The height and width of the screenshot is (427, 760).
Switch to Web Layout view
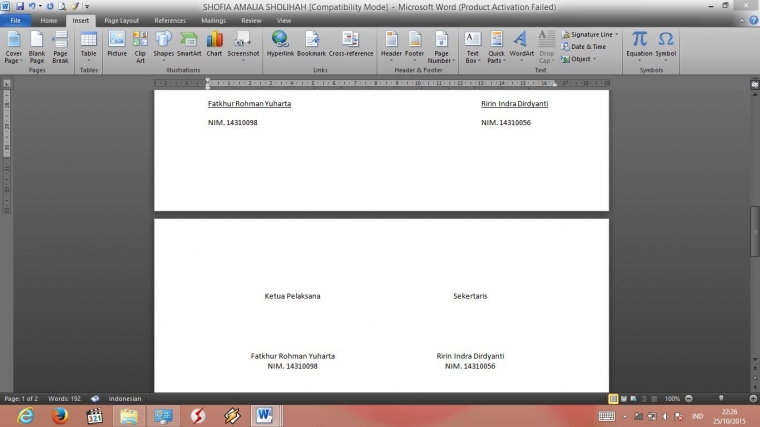point(634,398)
